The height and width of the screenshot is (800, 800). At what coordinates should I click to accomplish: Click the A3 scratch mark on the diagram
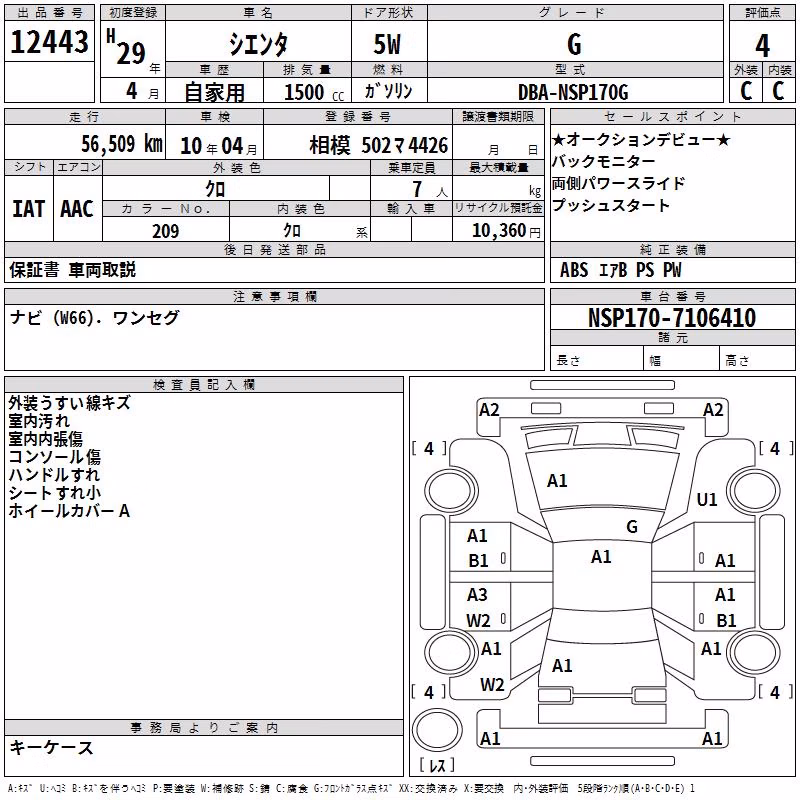pos(477,594)
